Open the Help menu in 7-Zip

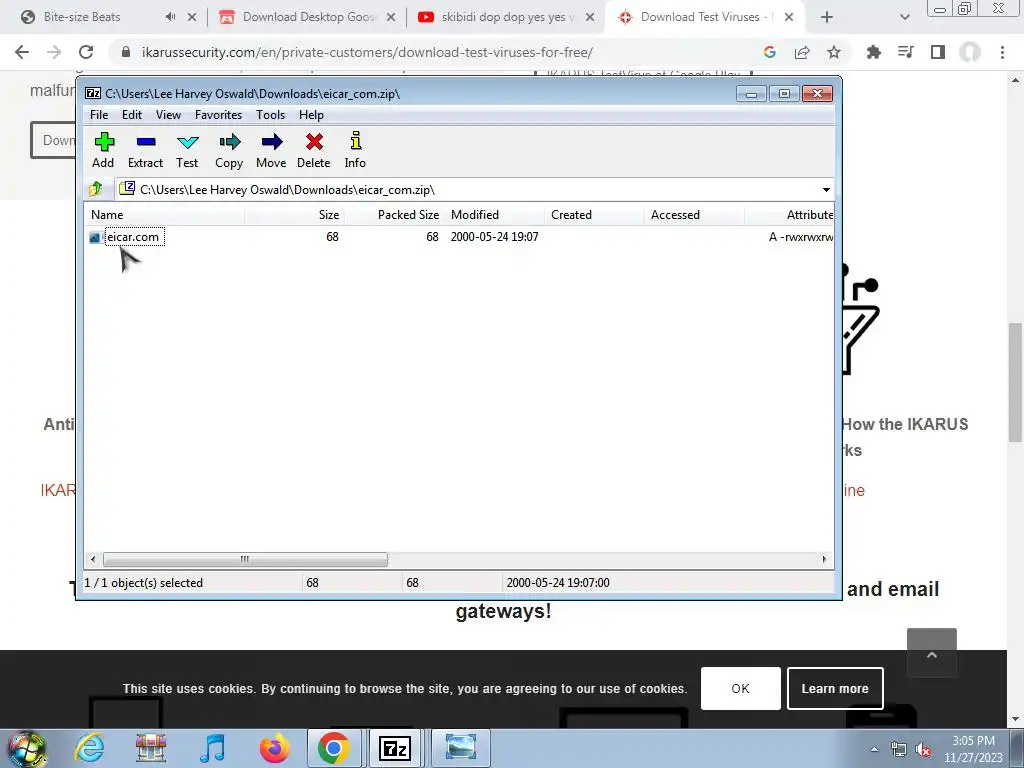pos(312,115)
